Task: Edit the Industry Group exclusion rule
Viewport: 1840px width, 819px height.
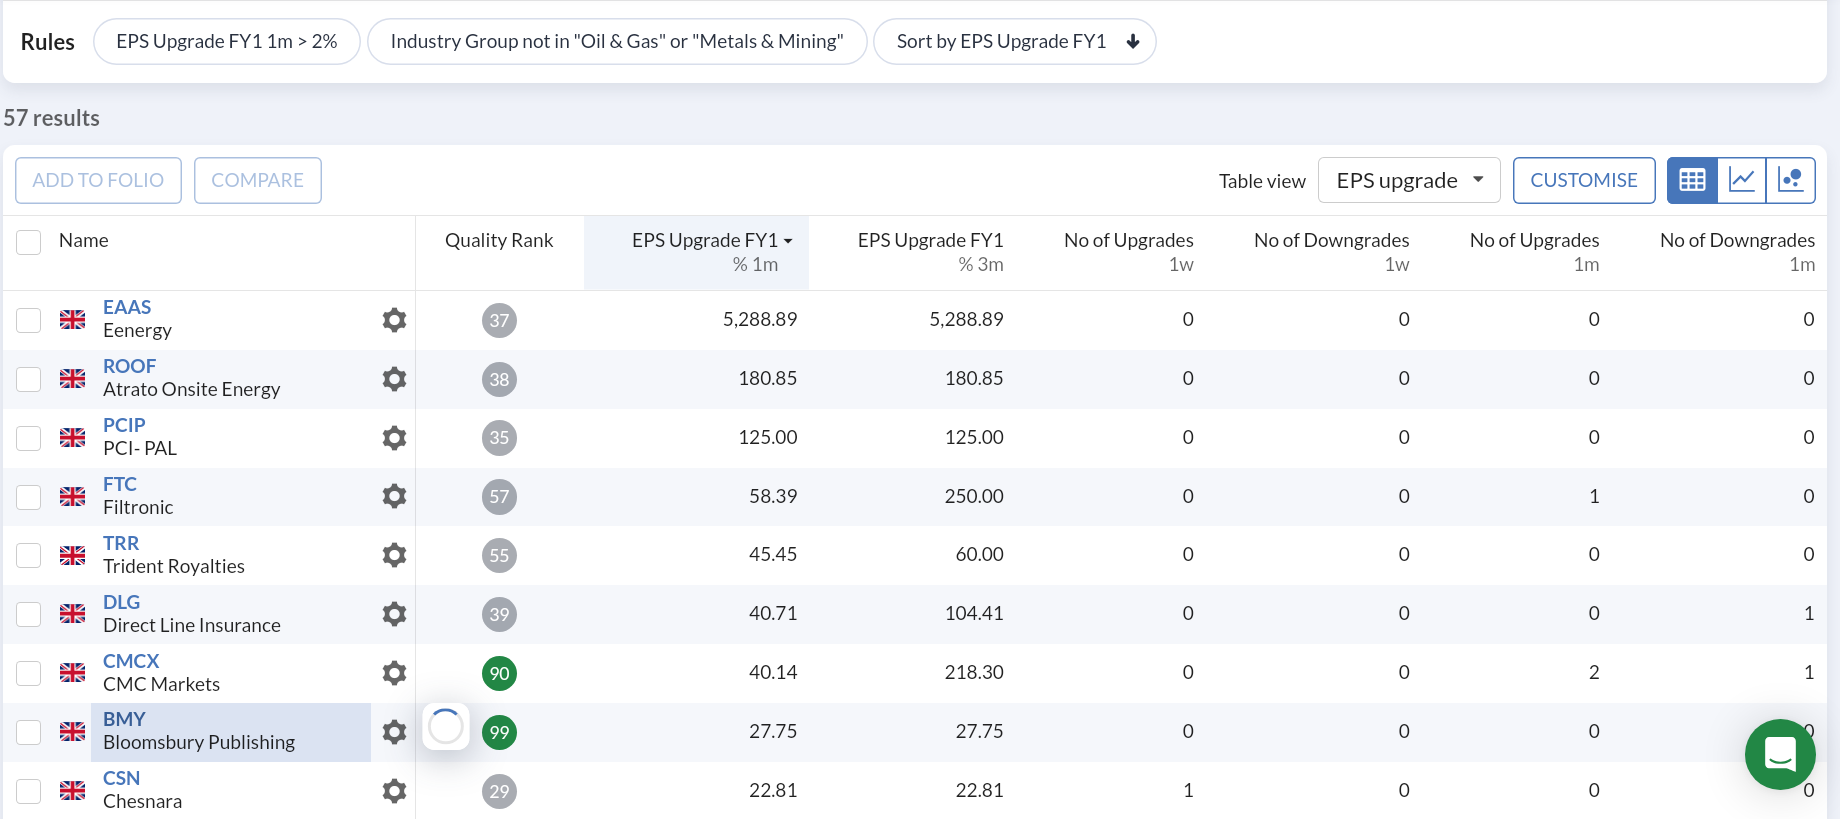Action: click(x=617, y=42)
